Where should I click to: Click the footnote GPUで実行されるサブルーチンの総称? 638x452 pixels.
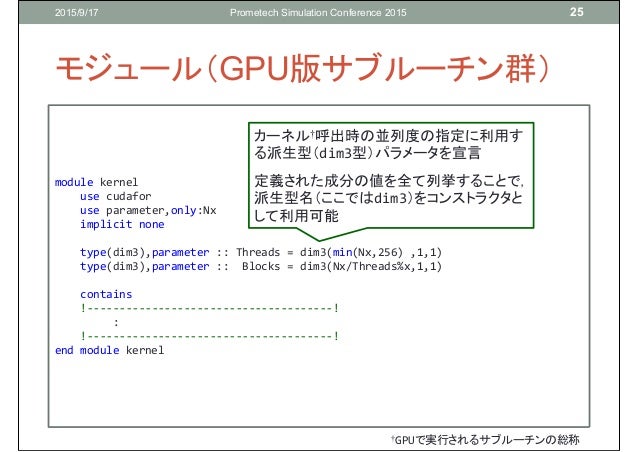pos(485,440)
